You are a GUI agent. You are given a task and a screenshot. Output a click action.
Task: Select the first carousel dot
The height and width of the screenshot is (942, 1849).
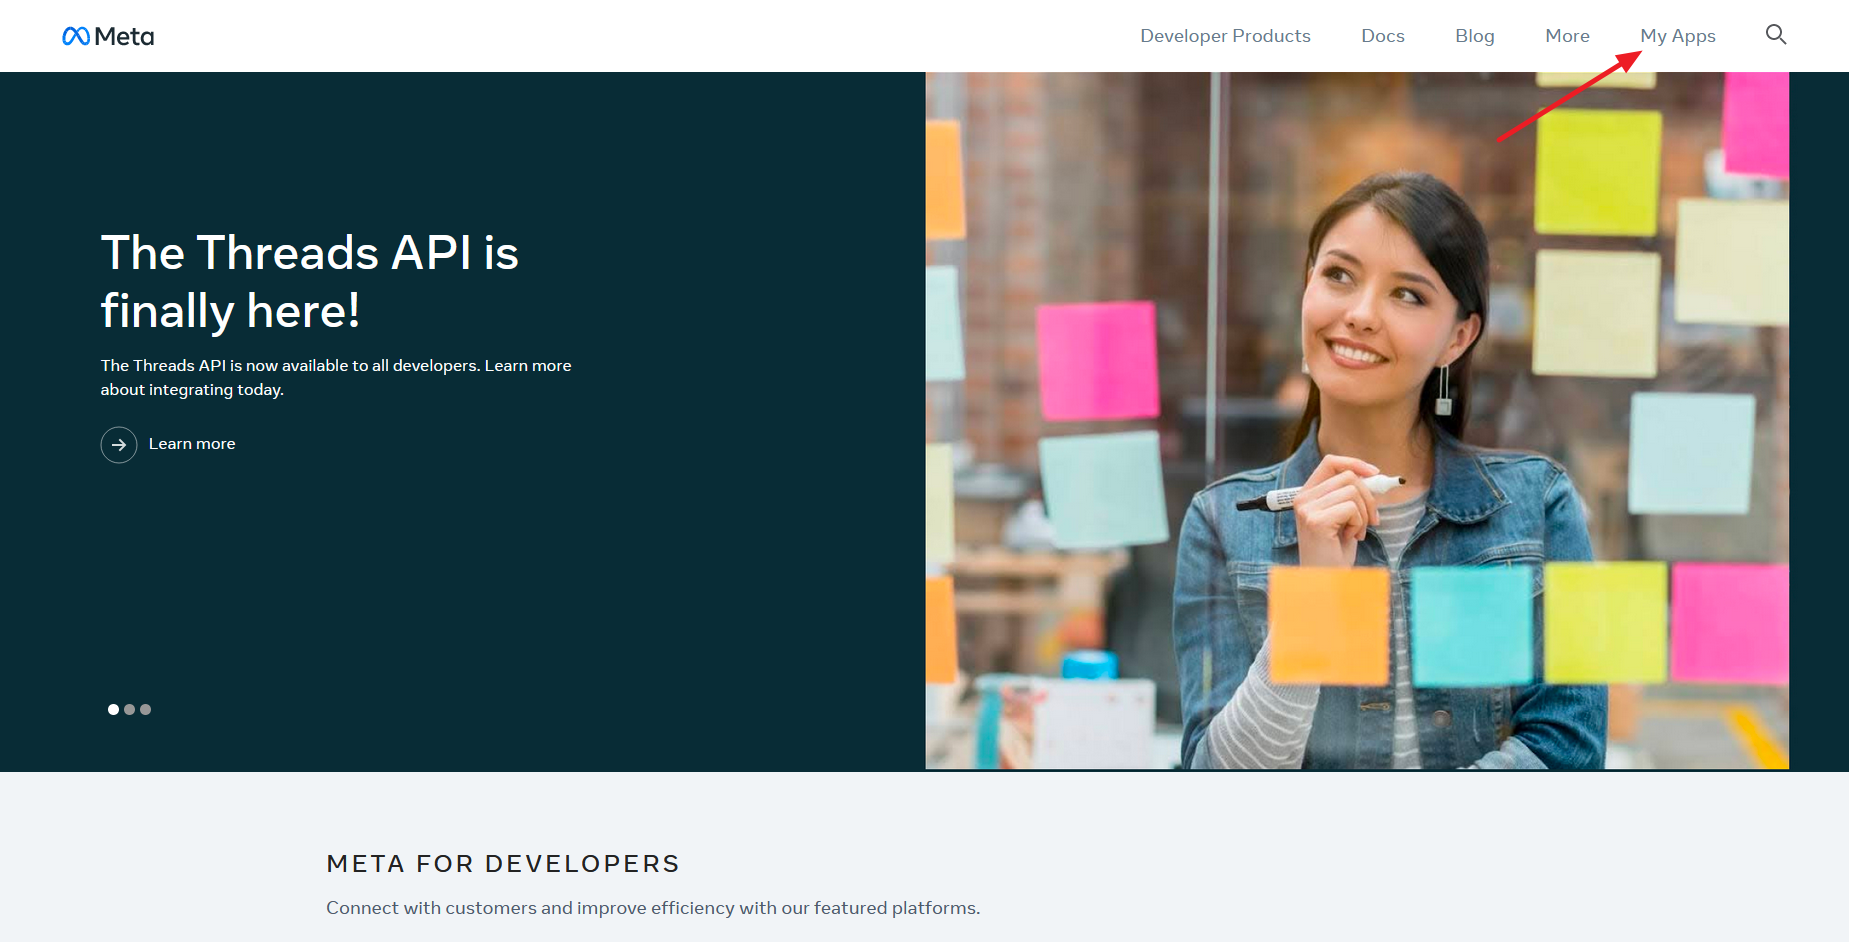pyautogui.click(x=113, y=709)
